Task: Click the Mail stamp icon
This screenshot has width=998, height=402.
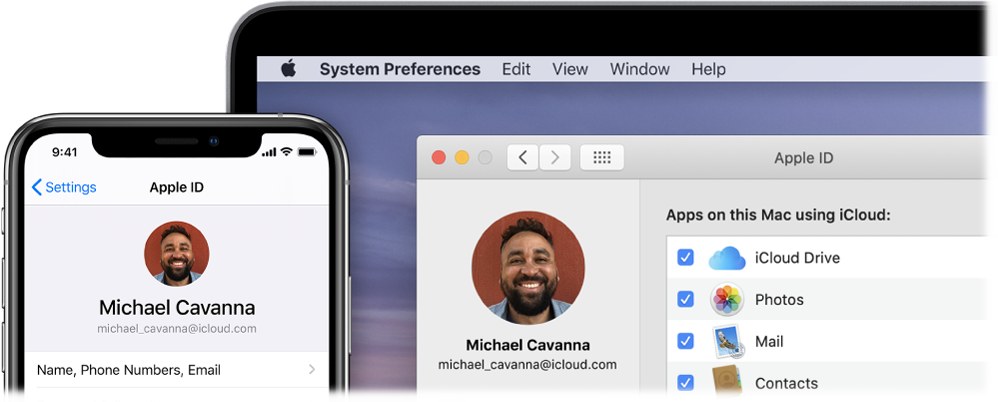Action: coord(727,342)
